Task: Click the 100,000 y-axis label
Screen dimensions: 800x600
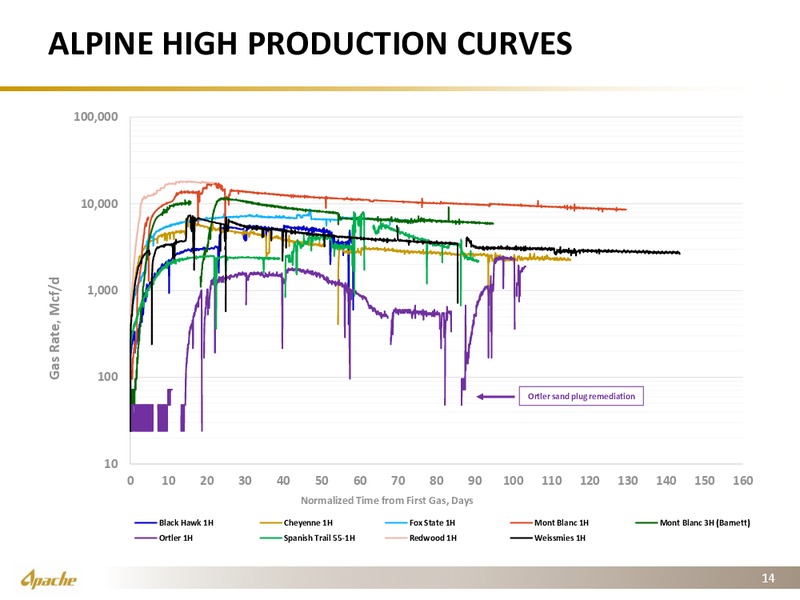Action: coord(96,116)
